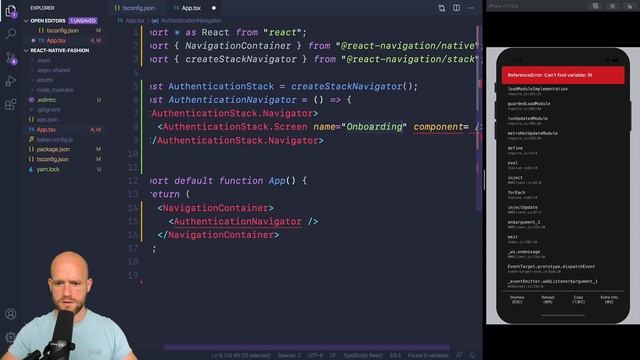This screenshot has height=360, width=640.
Task: Open Source Control view in activity bar
Action: coord(11,58)
